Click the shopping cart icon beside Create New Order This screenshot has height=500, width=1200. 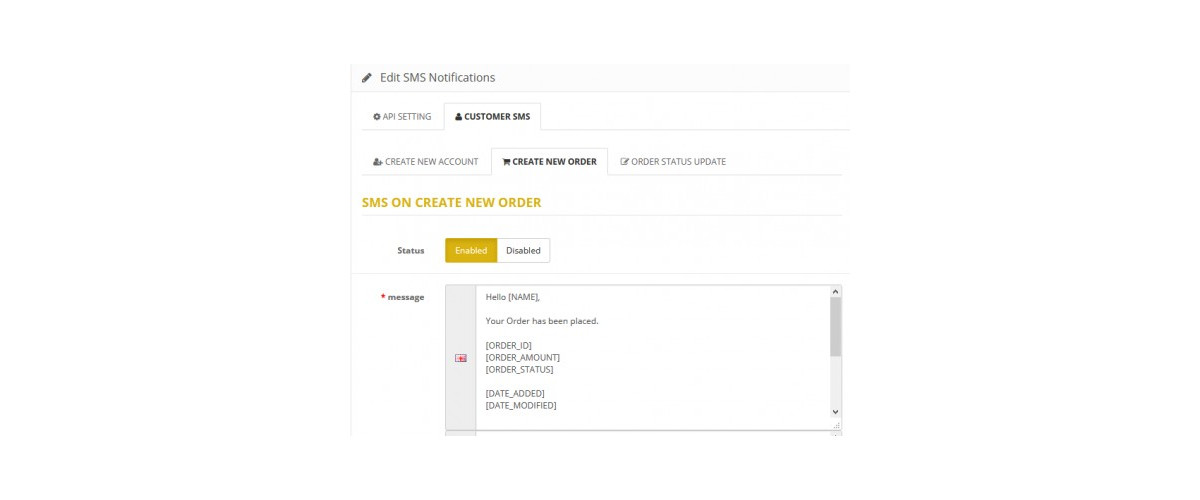click(506, 162)
